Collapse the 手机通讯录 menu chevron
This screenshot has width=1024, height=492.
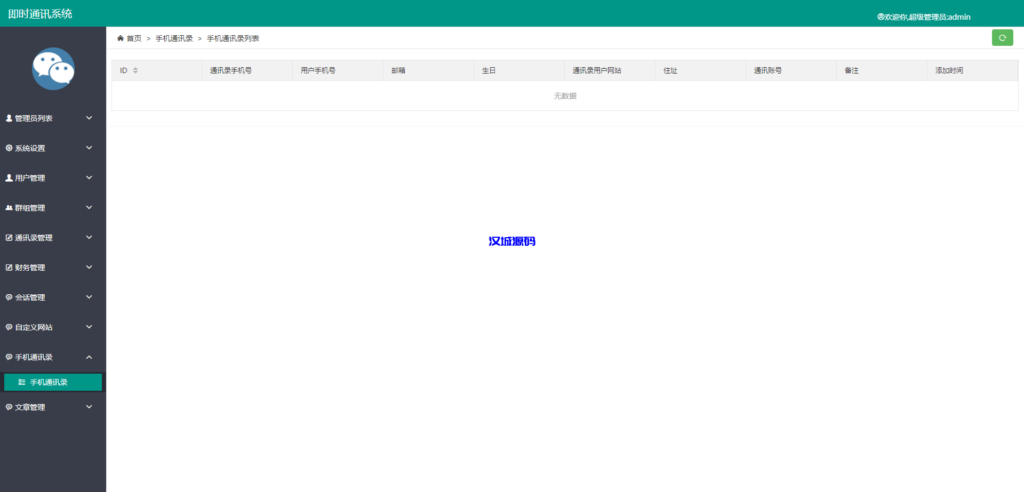click(x=89, y=357)
